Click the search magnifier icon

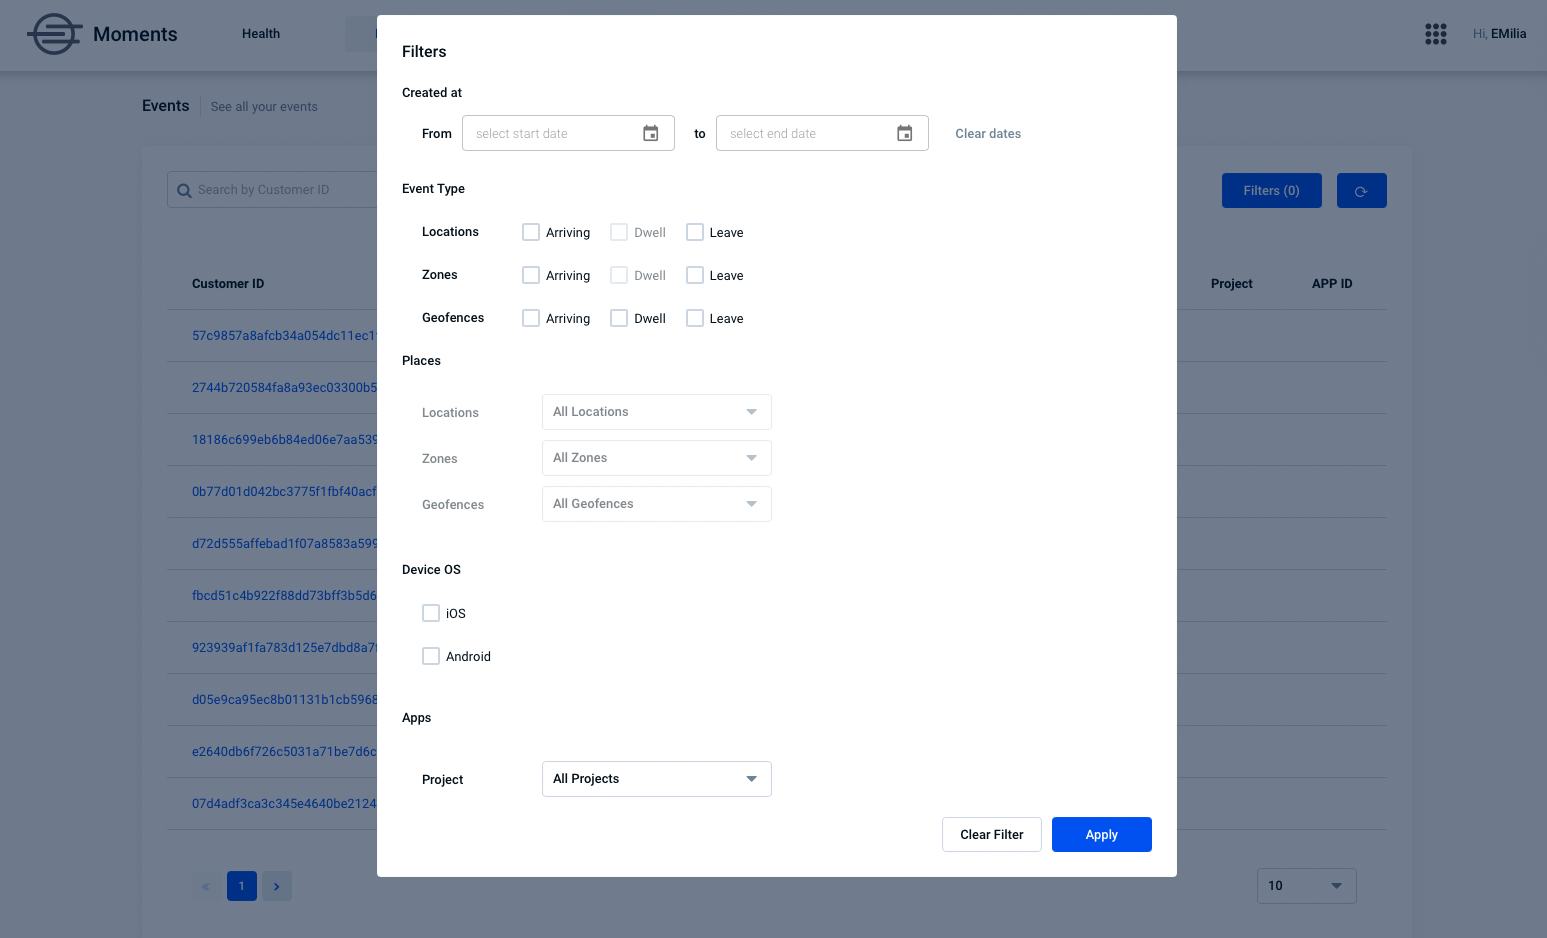184,190
